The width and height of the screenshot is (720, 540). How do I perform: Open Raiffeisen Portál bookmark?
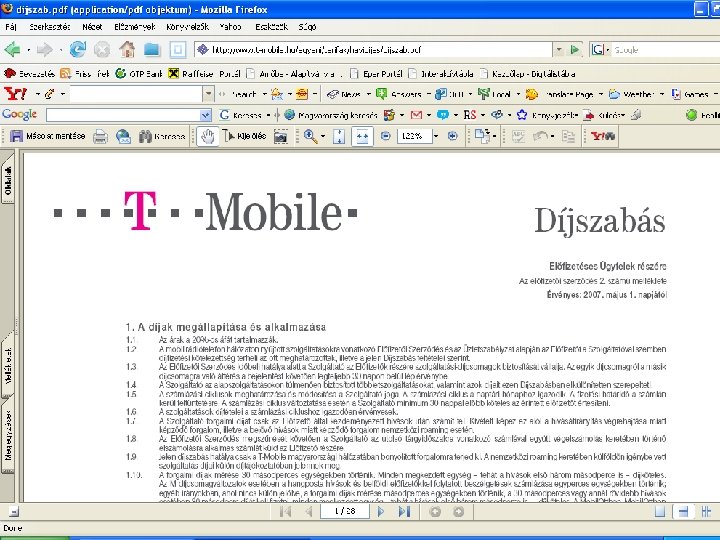(x=204, y=73)
